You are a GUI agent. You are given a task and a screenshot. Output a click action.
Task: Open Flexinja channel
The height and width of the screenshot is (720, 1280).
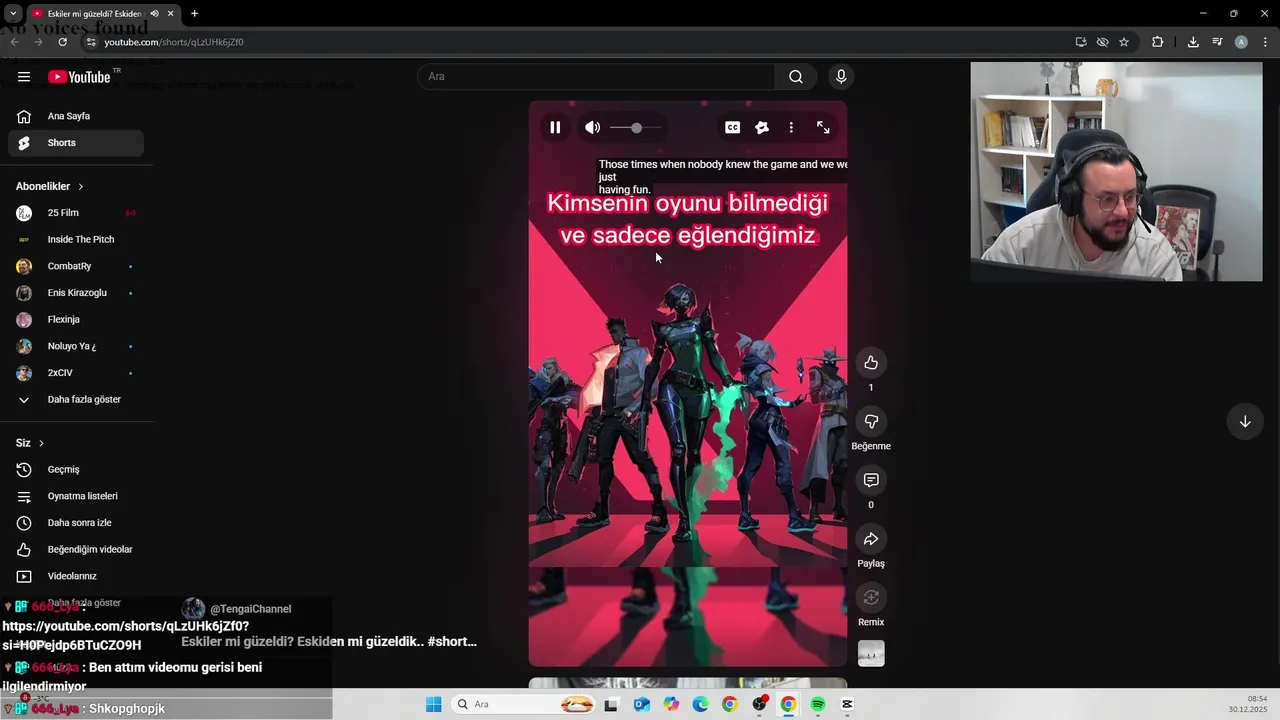[76, 320]
